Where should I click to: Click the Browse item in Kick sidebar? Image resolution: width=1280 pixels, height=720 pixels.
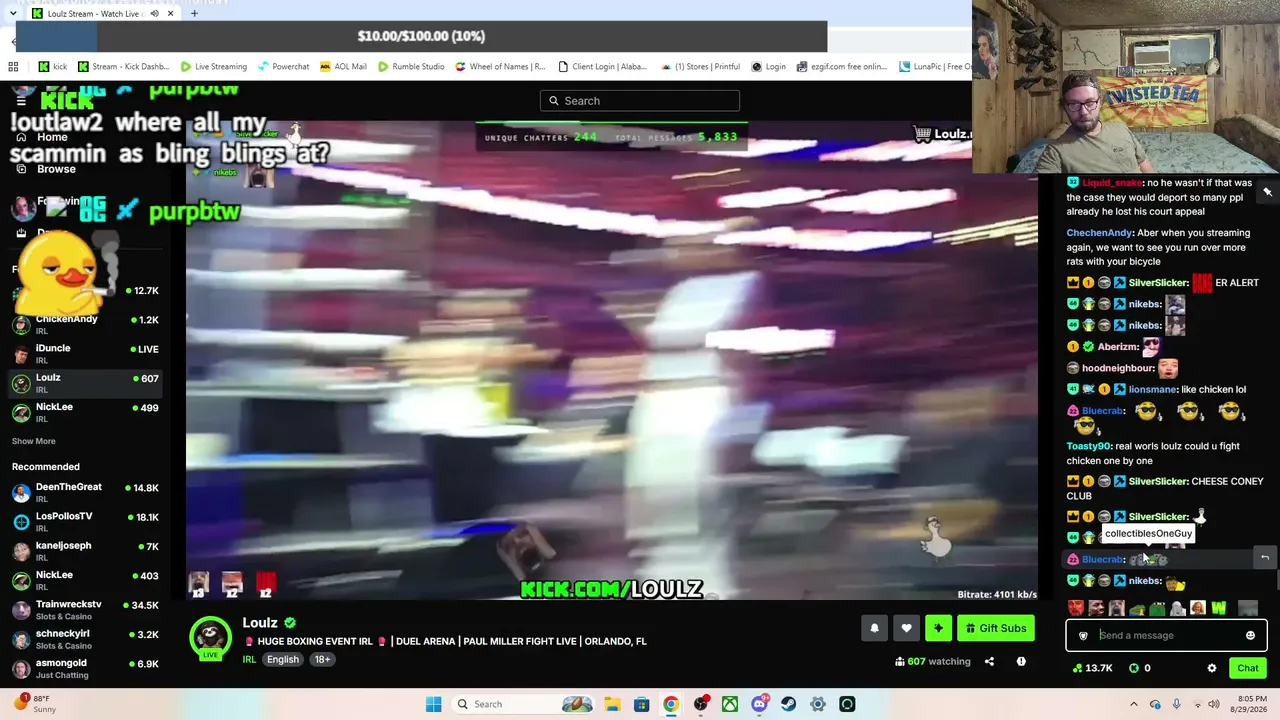point(56,169)
